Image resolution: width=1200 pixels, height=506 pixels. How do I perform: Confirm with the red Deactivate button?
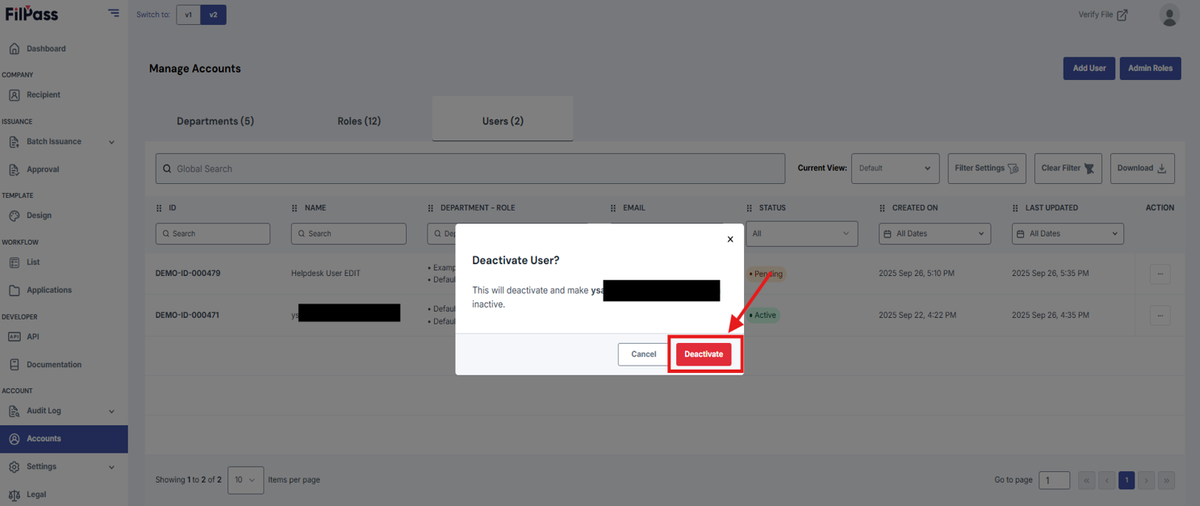704,354
